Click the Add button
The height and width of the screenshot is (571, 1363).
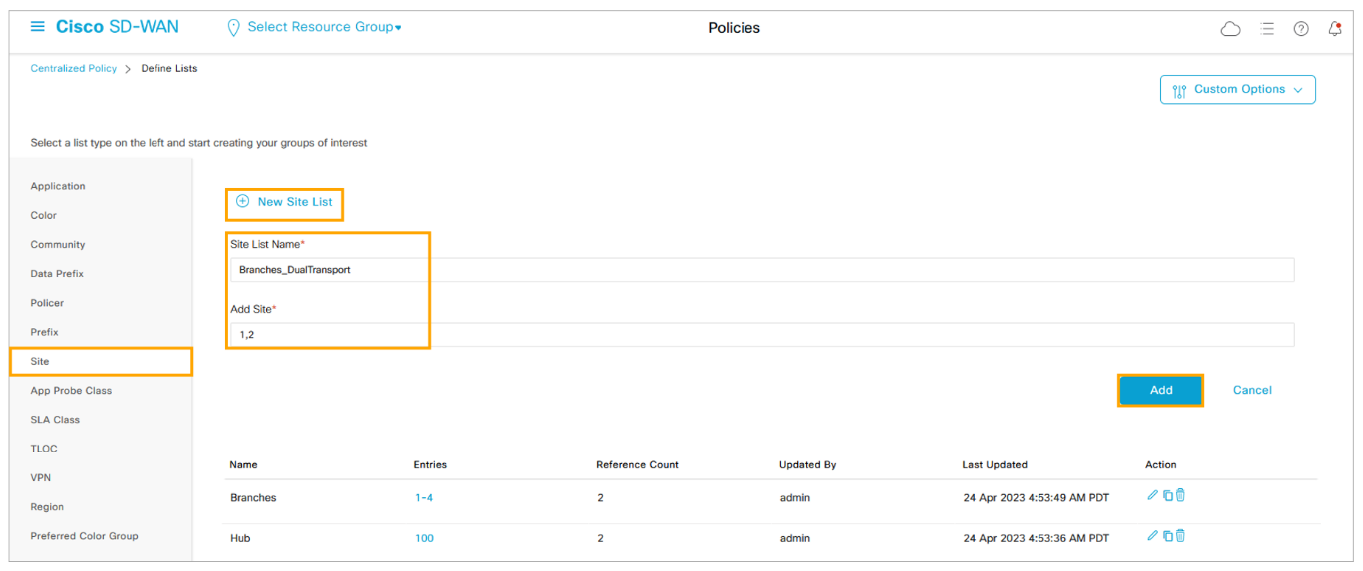click(1160, 390)
